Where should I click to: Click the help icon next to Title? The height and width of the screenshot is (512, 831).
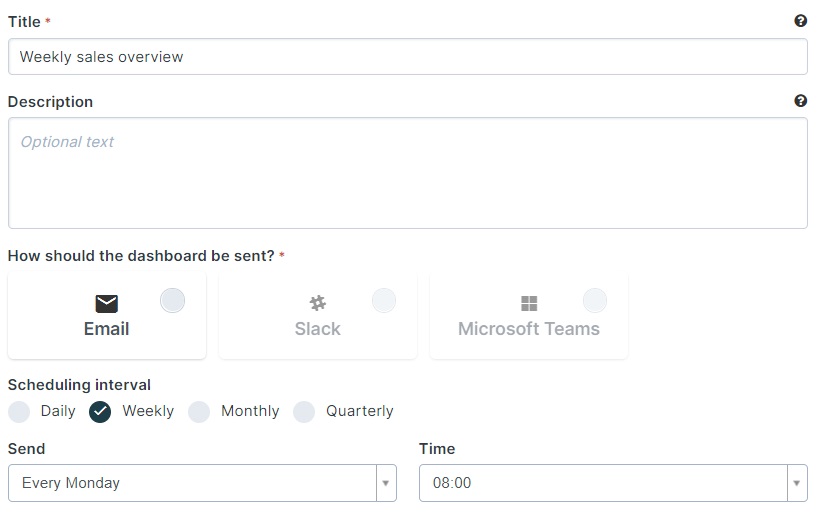[800, 21]
